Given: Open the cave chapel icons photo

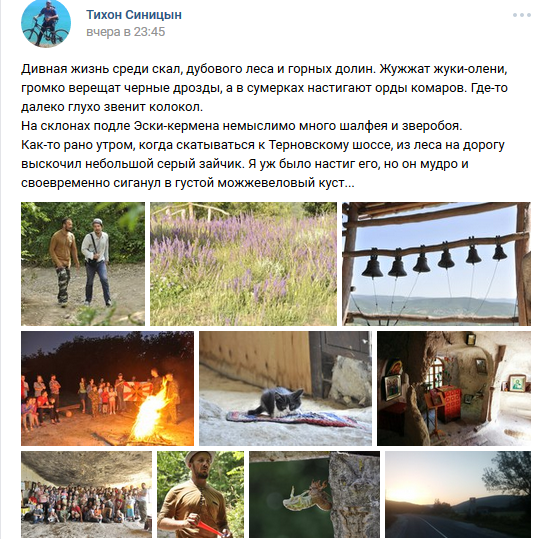Looking at the screenshot, I should [x=454, y=388].
